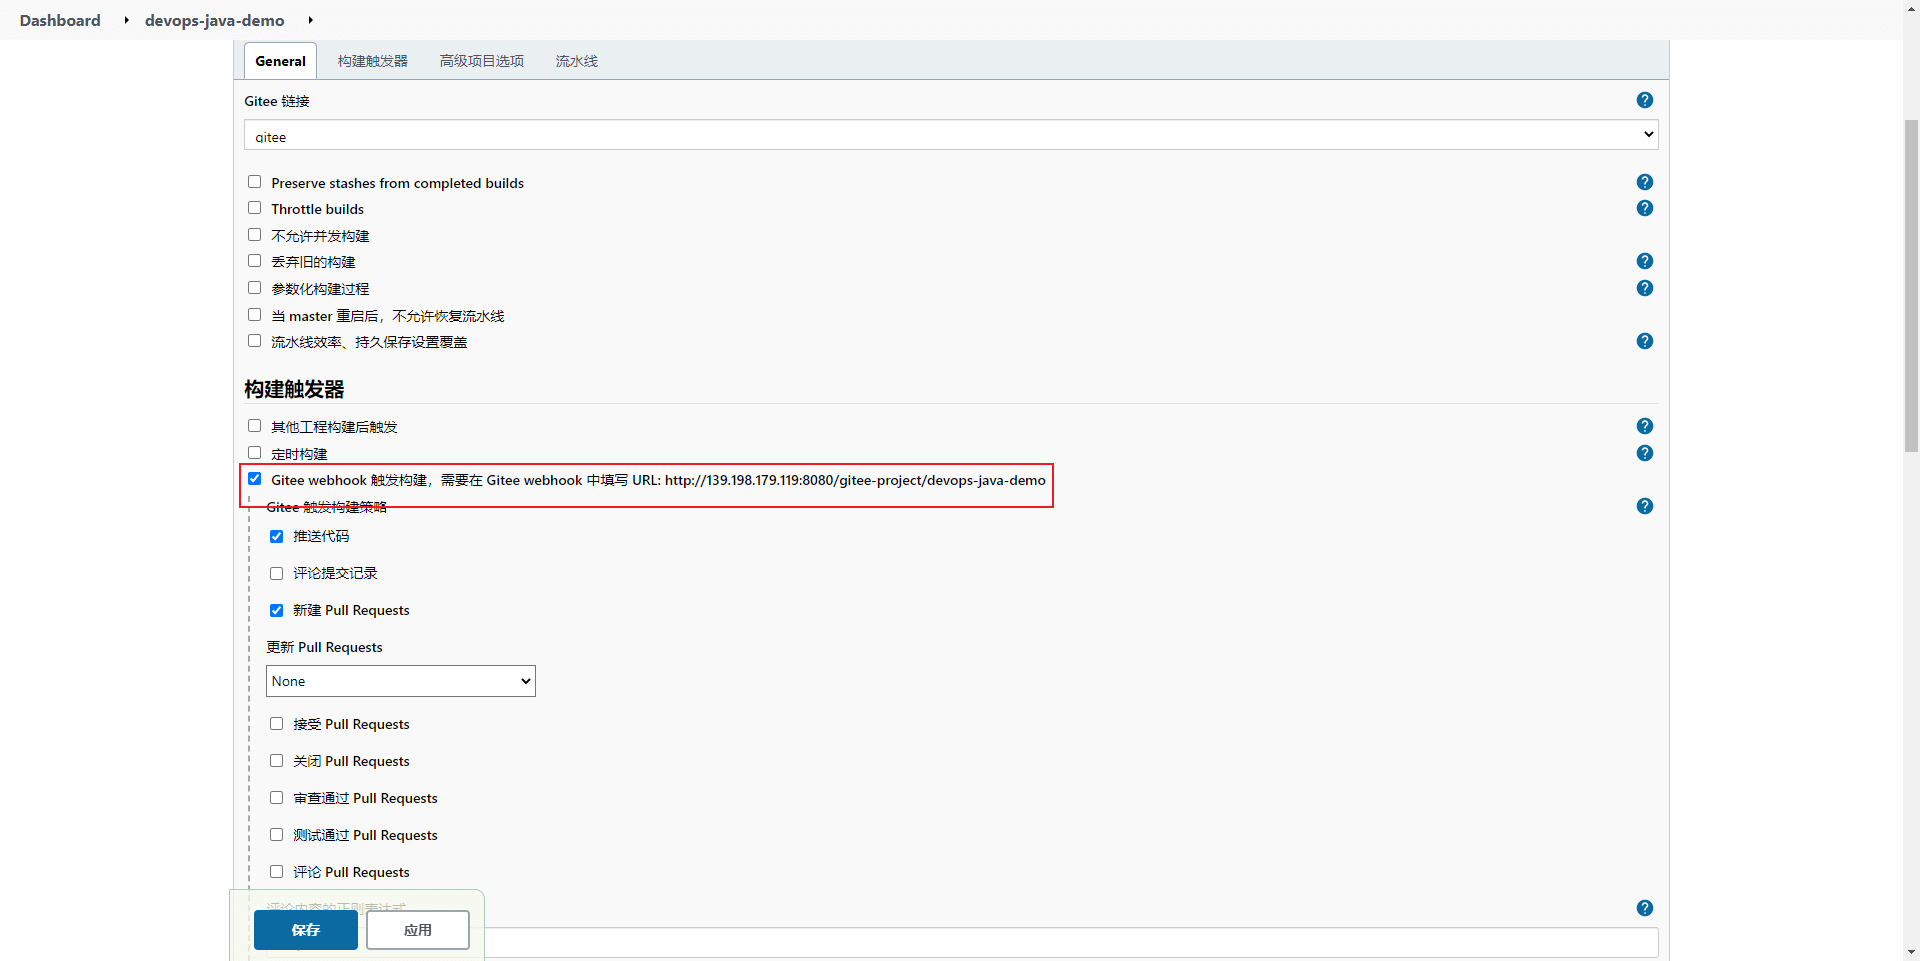
Task: Expand the Dashboard breadcrumb arrow menu
Action: [x=126, y=20]
